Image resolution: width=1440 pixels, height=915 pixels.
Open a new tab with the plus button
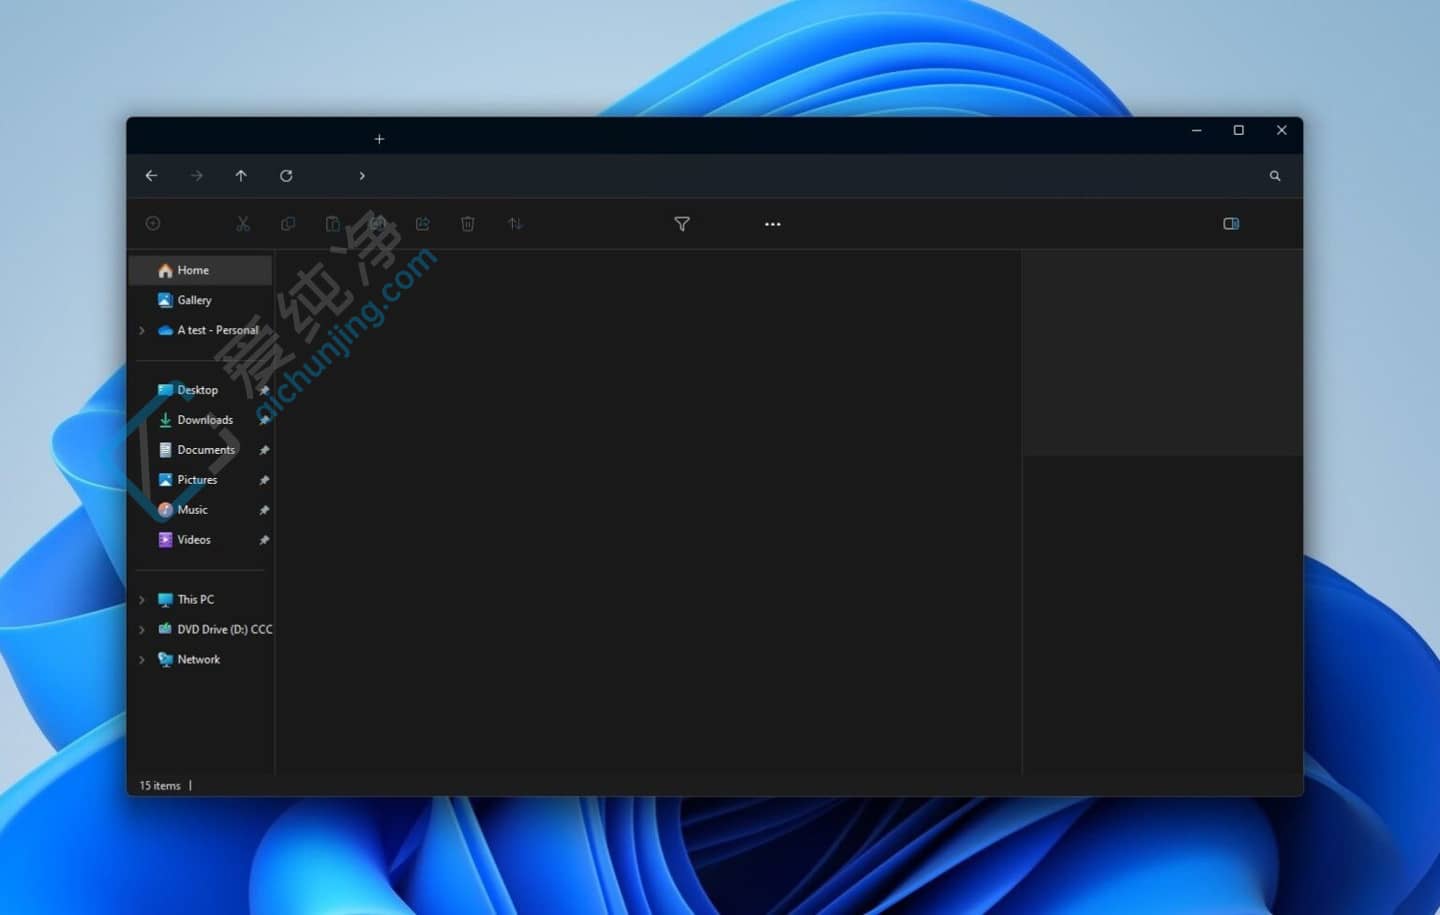(379, 138)
